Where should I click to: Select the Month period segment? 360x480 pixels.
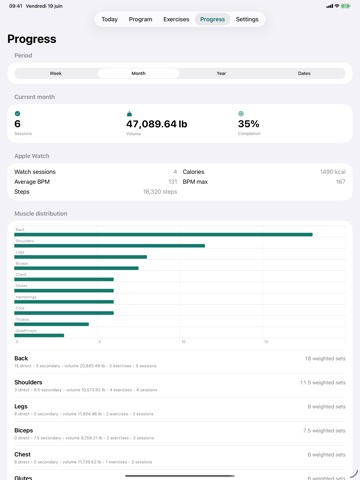pyautogui.click(x=138, y=73)
